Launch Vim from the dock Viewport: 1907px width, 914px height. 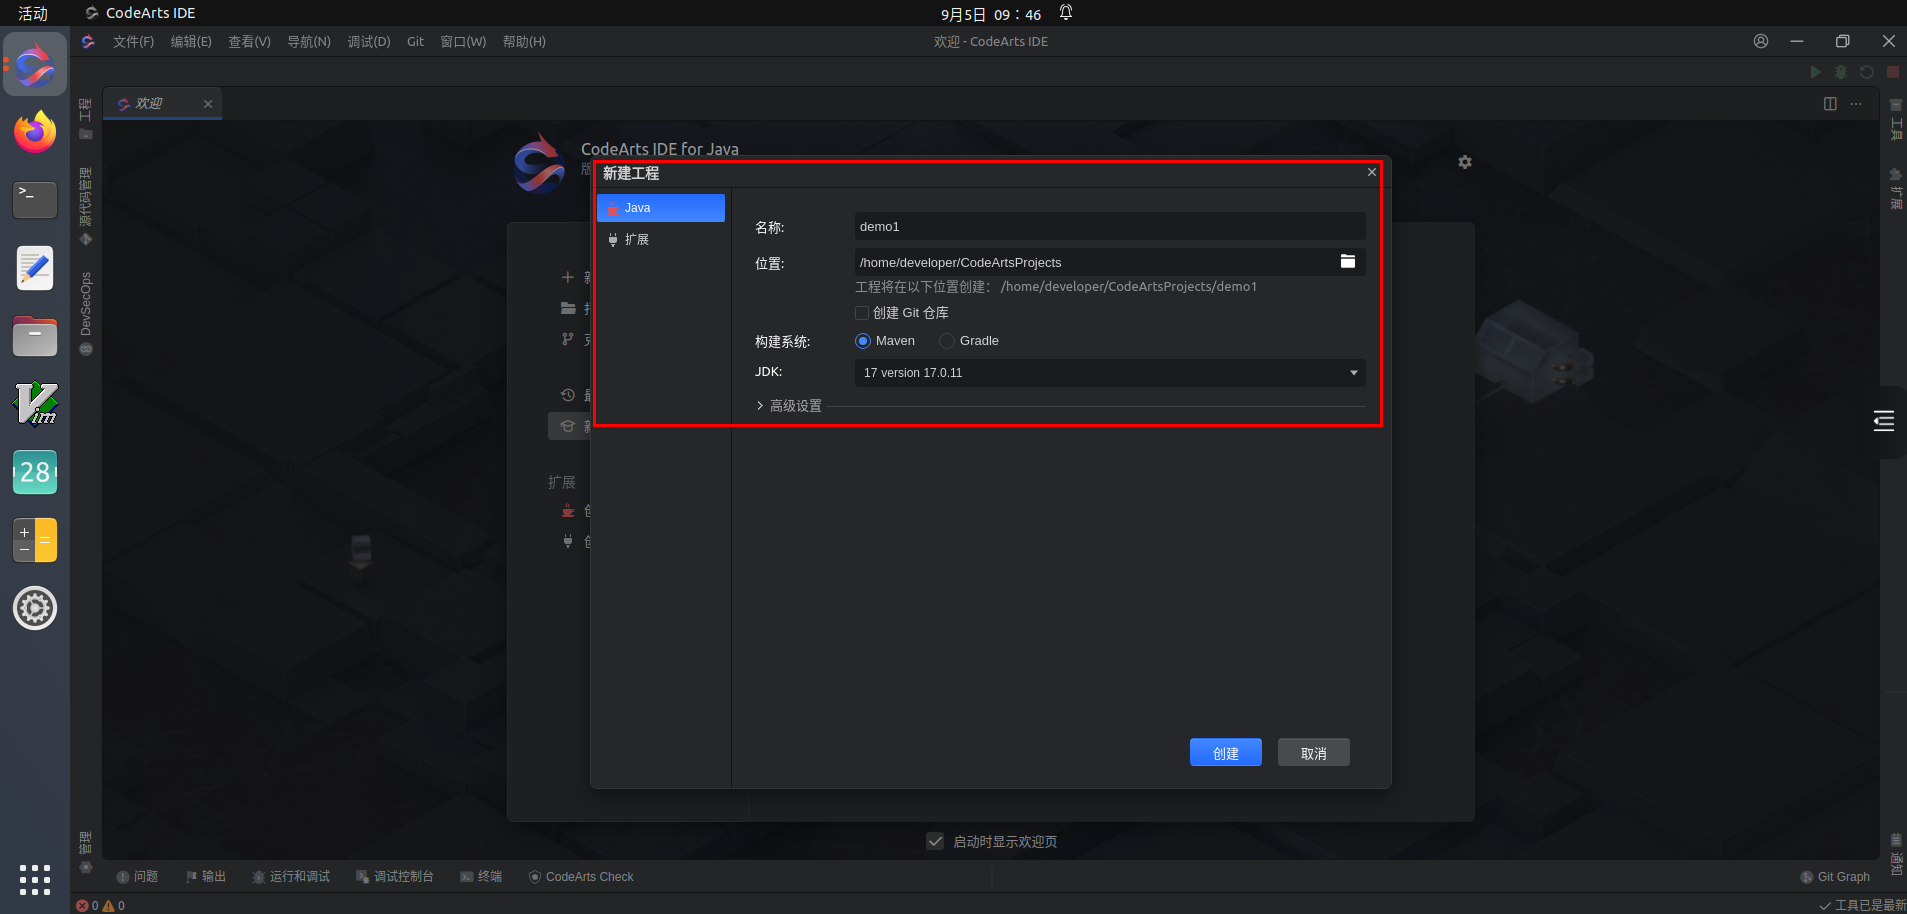pyautogui.click(x=35, y=404)
